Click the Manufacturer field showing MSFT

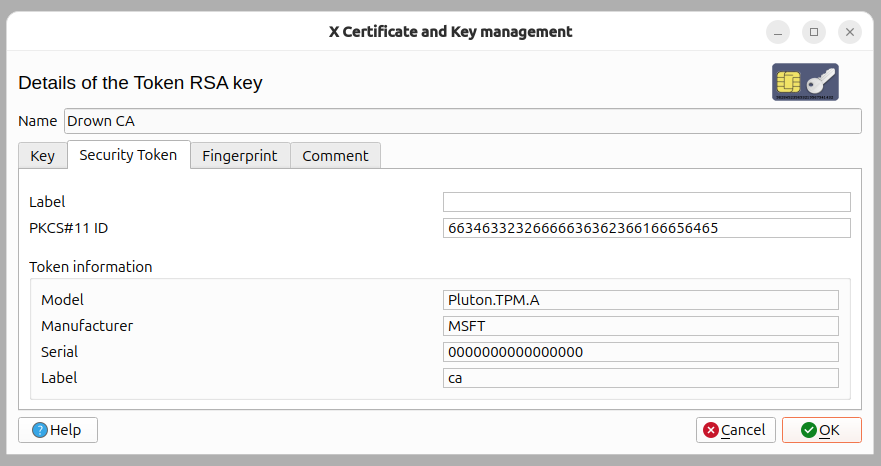tap(641, 325)
